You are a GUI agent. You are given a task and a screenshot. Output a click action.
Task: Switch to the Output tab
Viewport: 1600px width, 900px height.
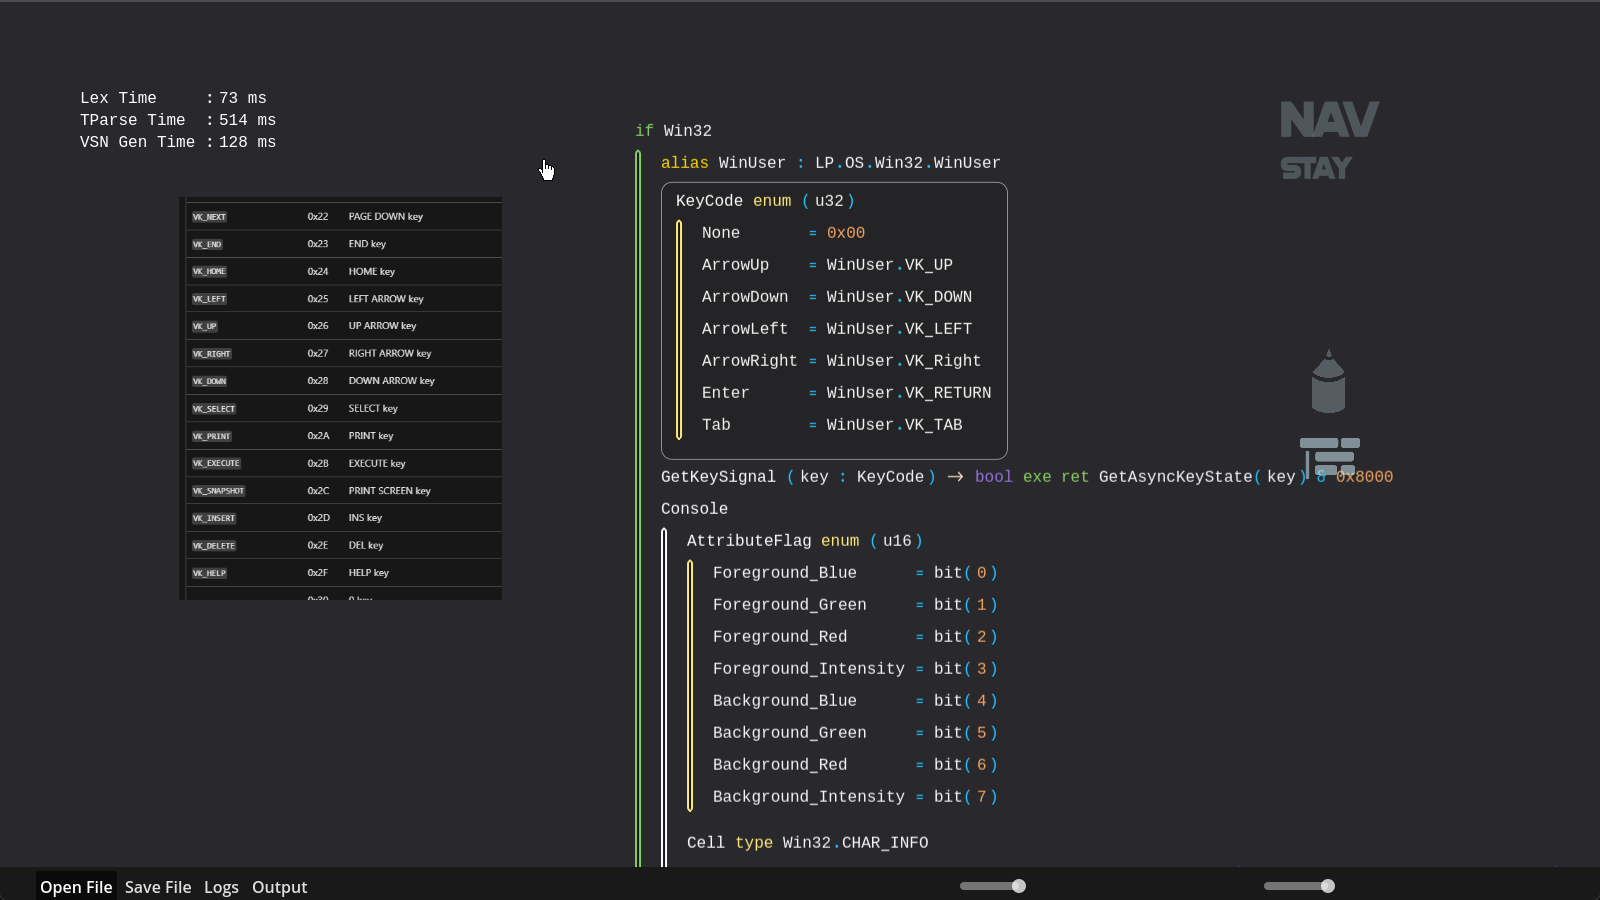[x=279, y=887]
